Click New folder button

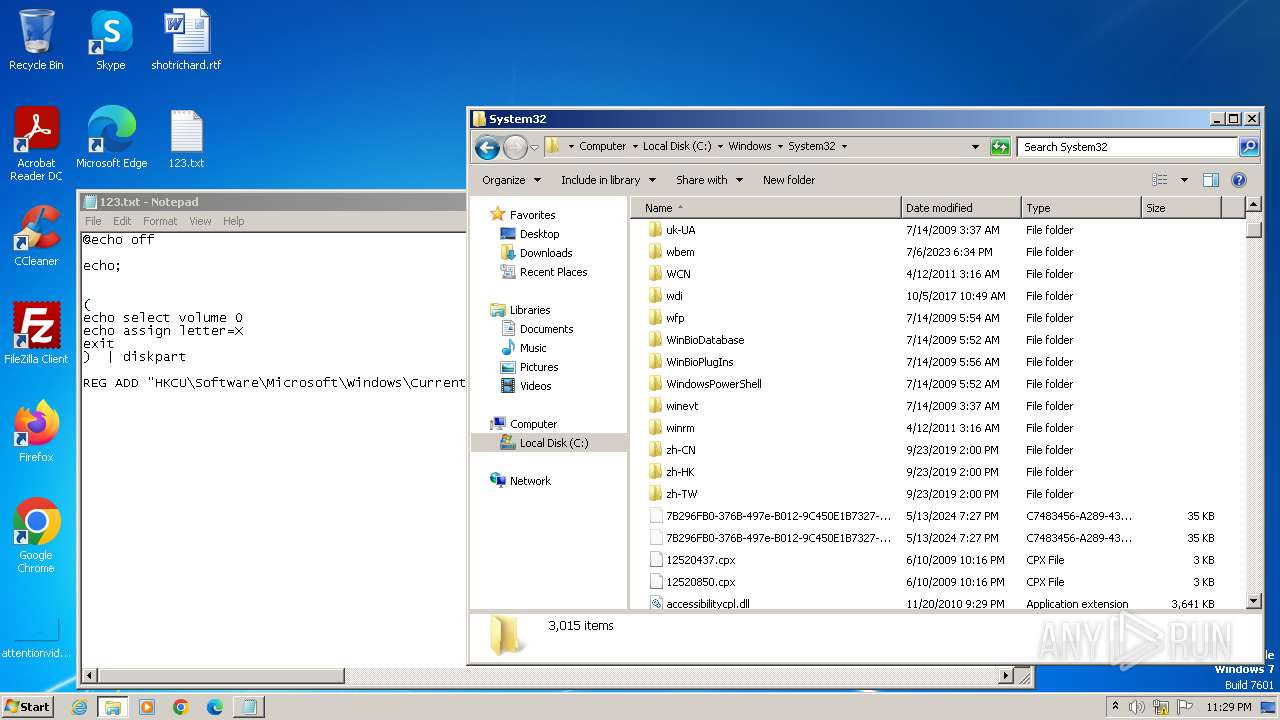click(x=789, y=180)
